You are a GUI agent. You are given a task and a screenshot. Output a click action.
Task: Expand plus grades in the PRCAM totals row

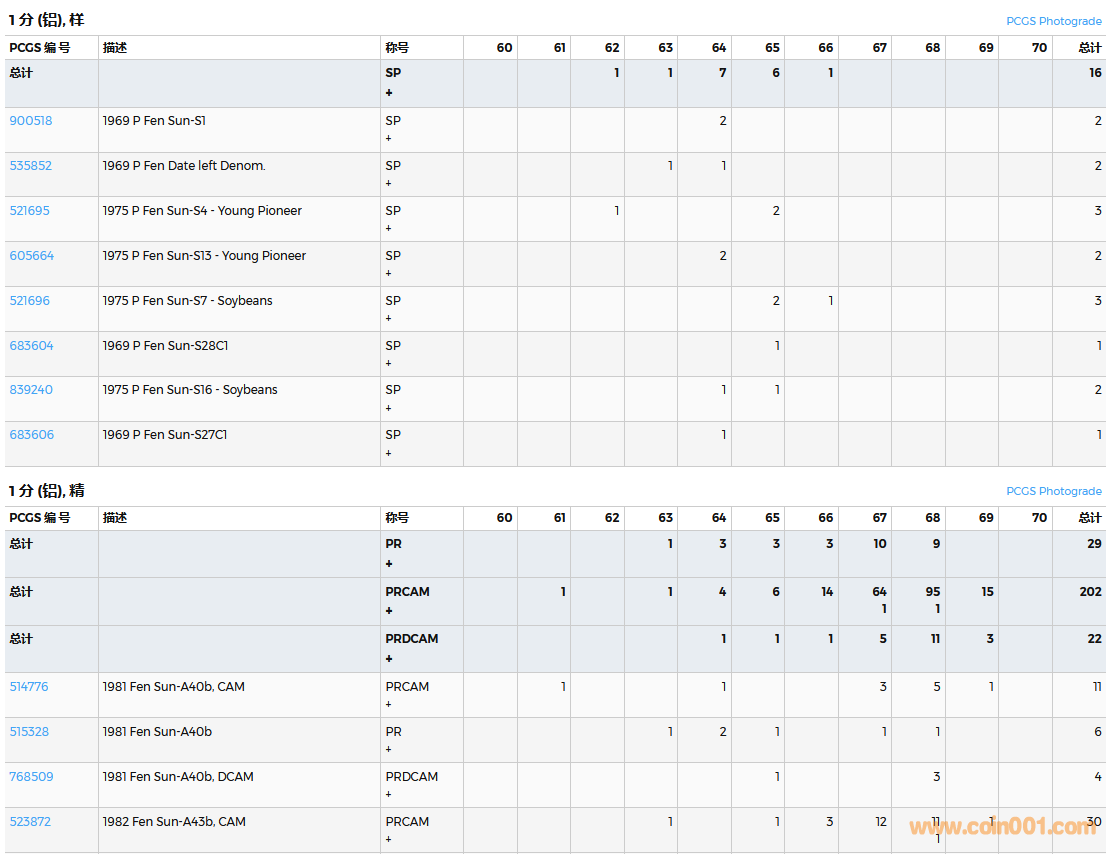[x=389, y=611]
